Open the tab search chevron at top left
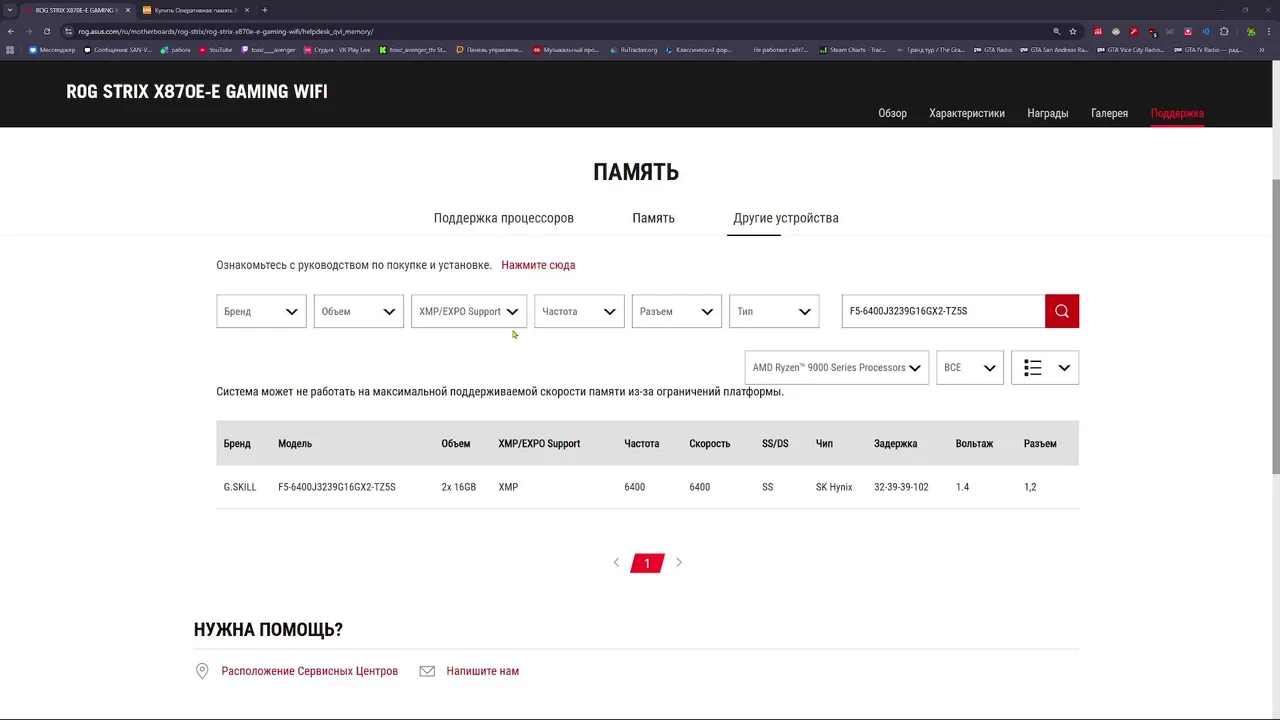 pos(10,10)
